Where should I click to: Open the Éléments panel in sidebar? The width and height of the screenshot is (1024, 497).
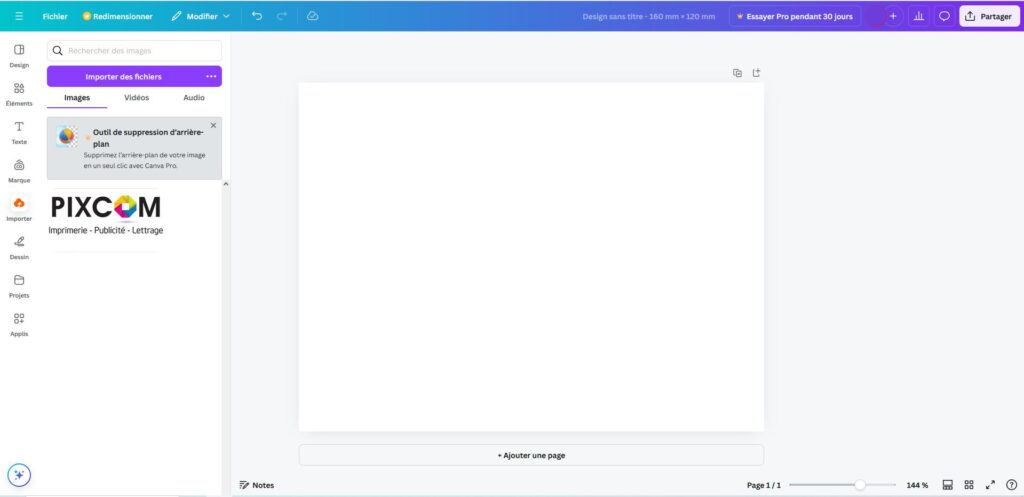(x=19, y=93)
